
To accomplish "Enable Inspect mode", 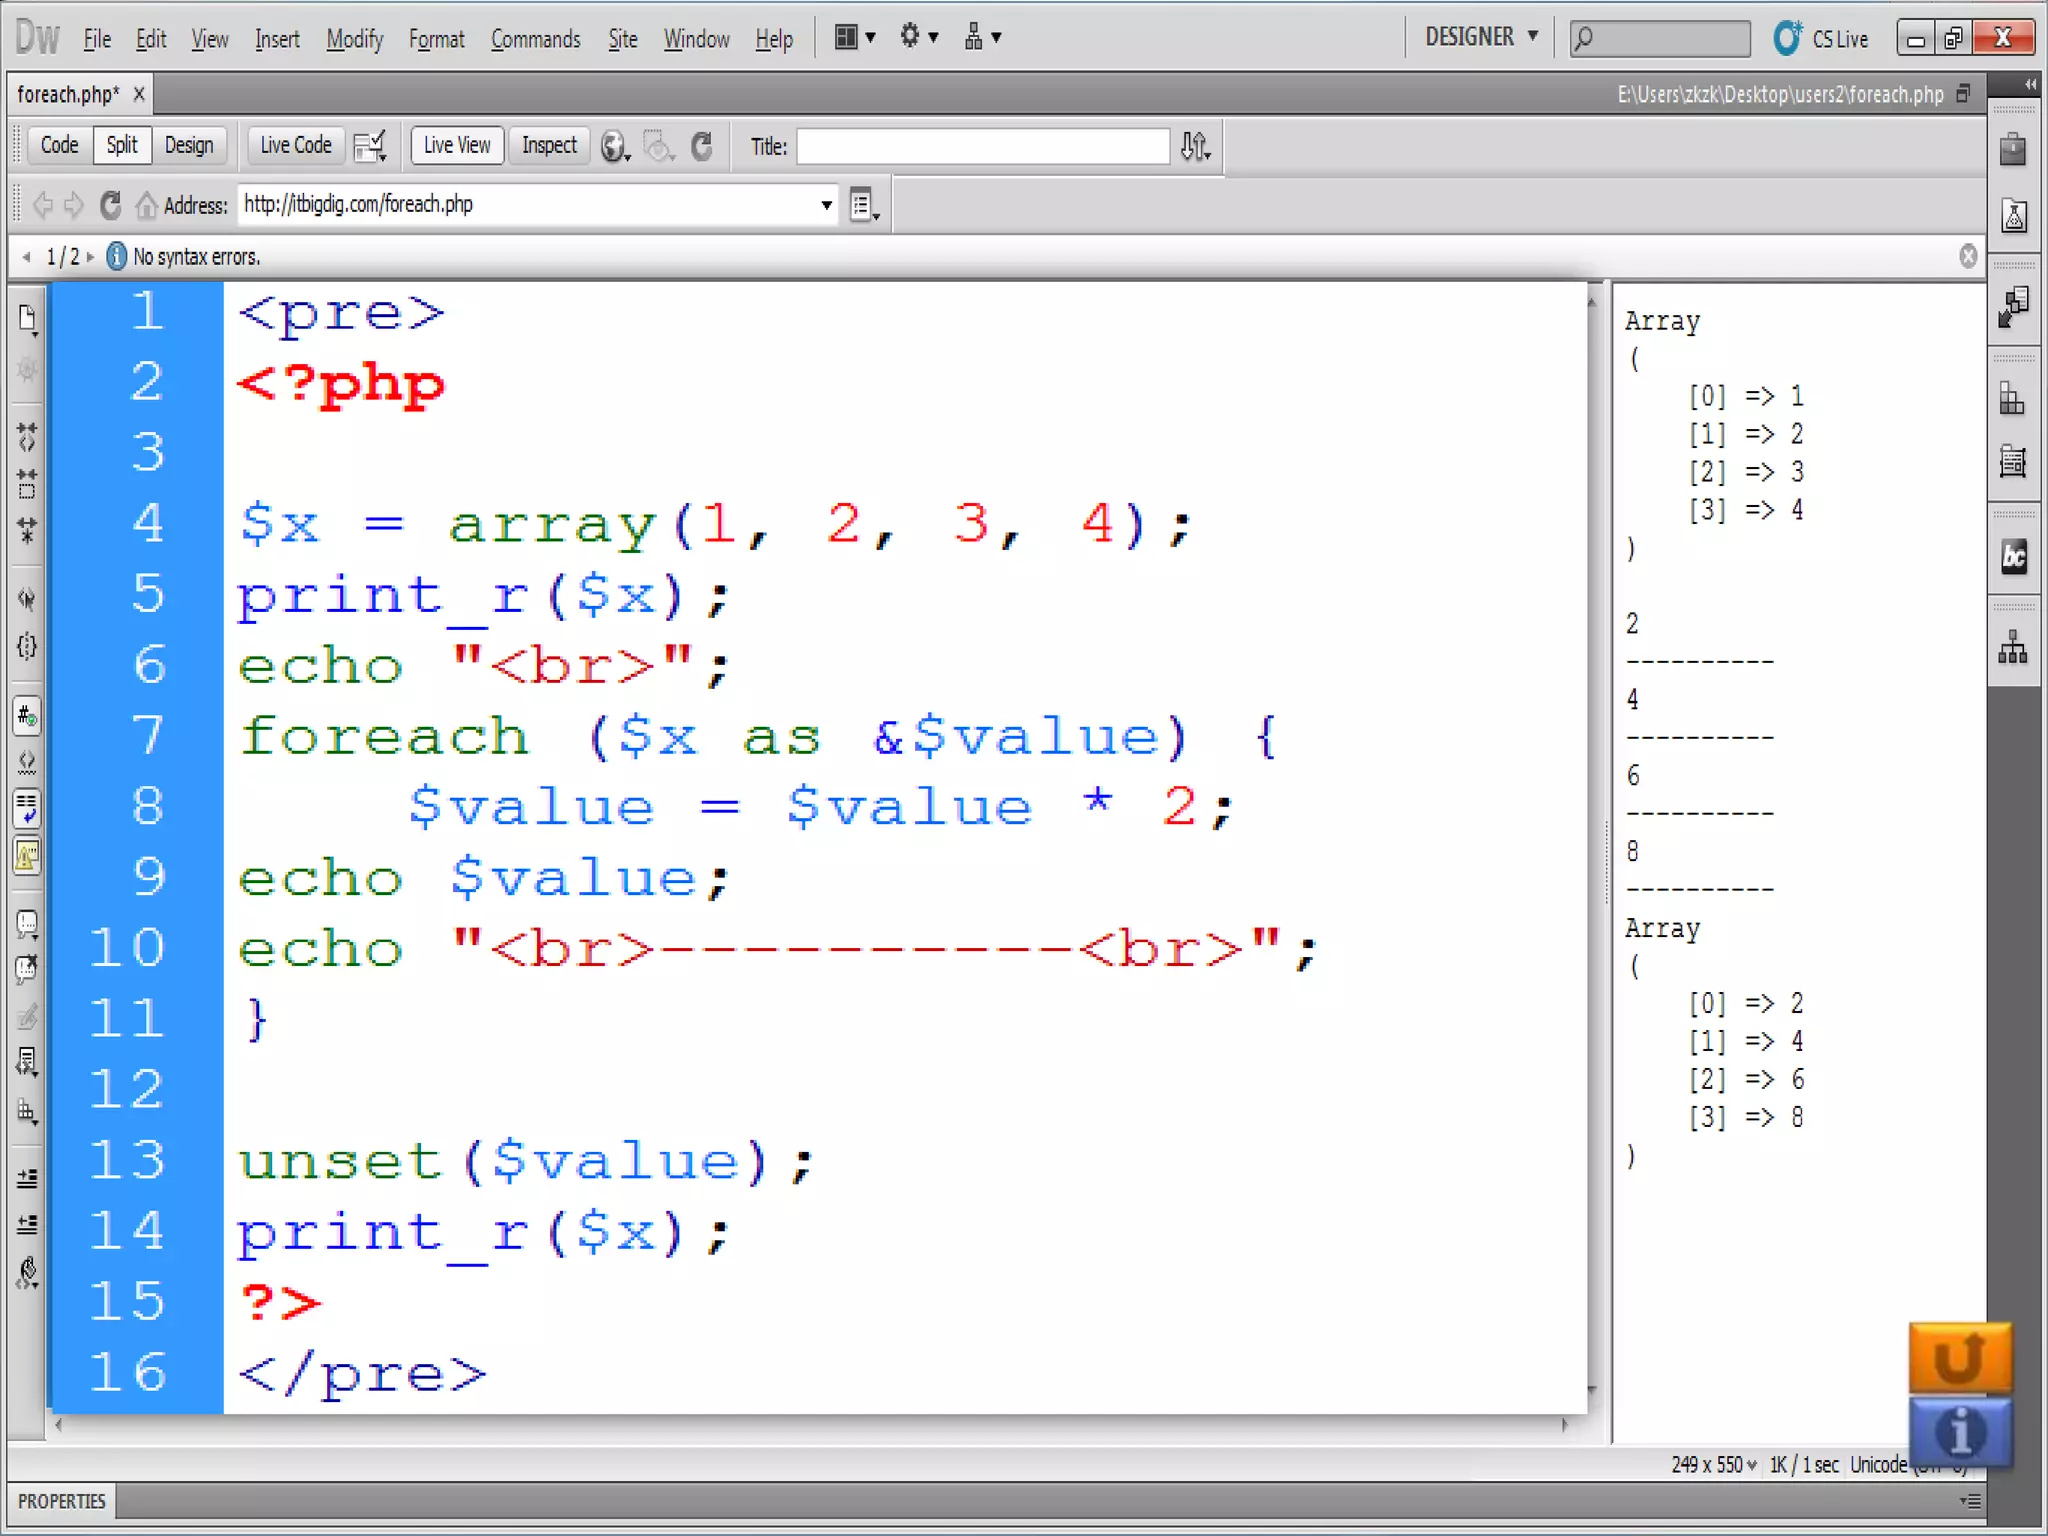I will tap(549, 146).
